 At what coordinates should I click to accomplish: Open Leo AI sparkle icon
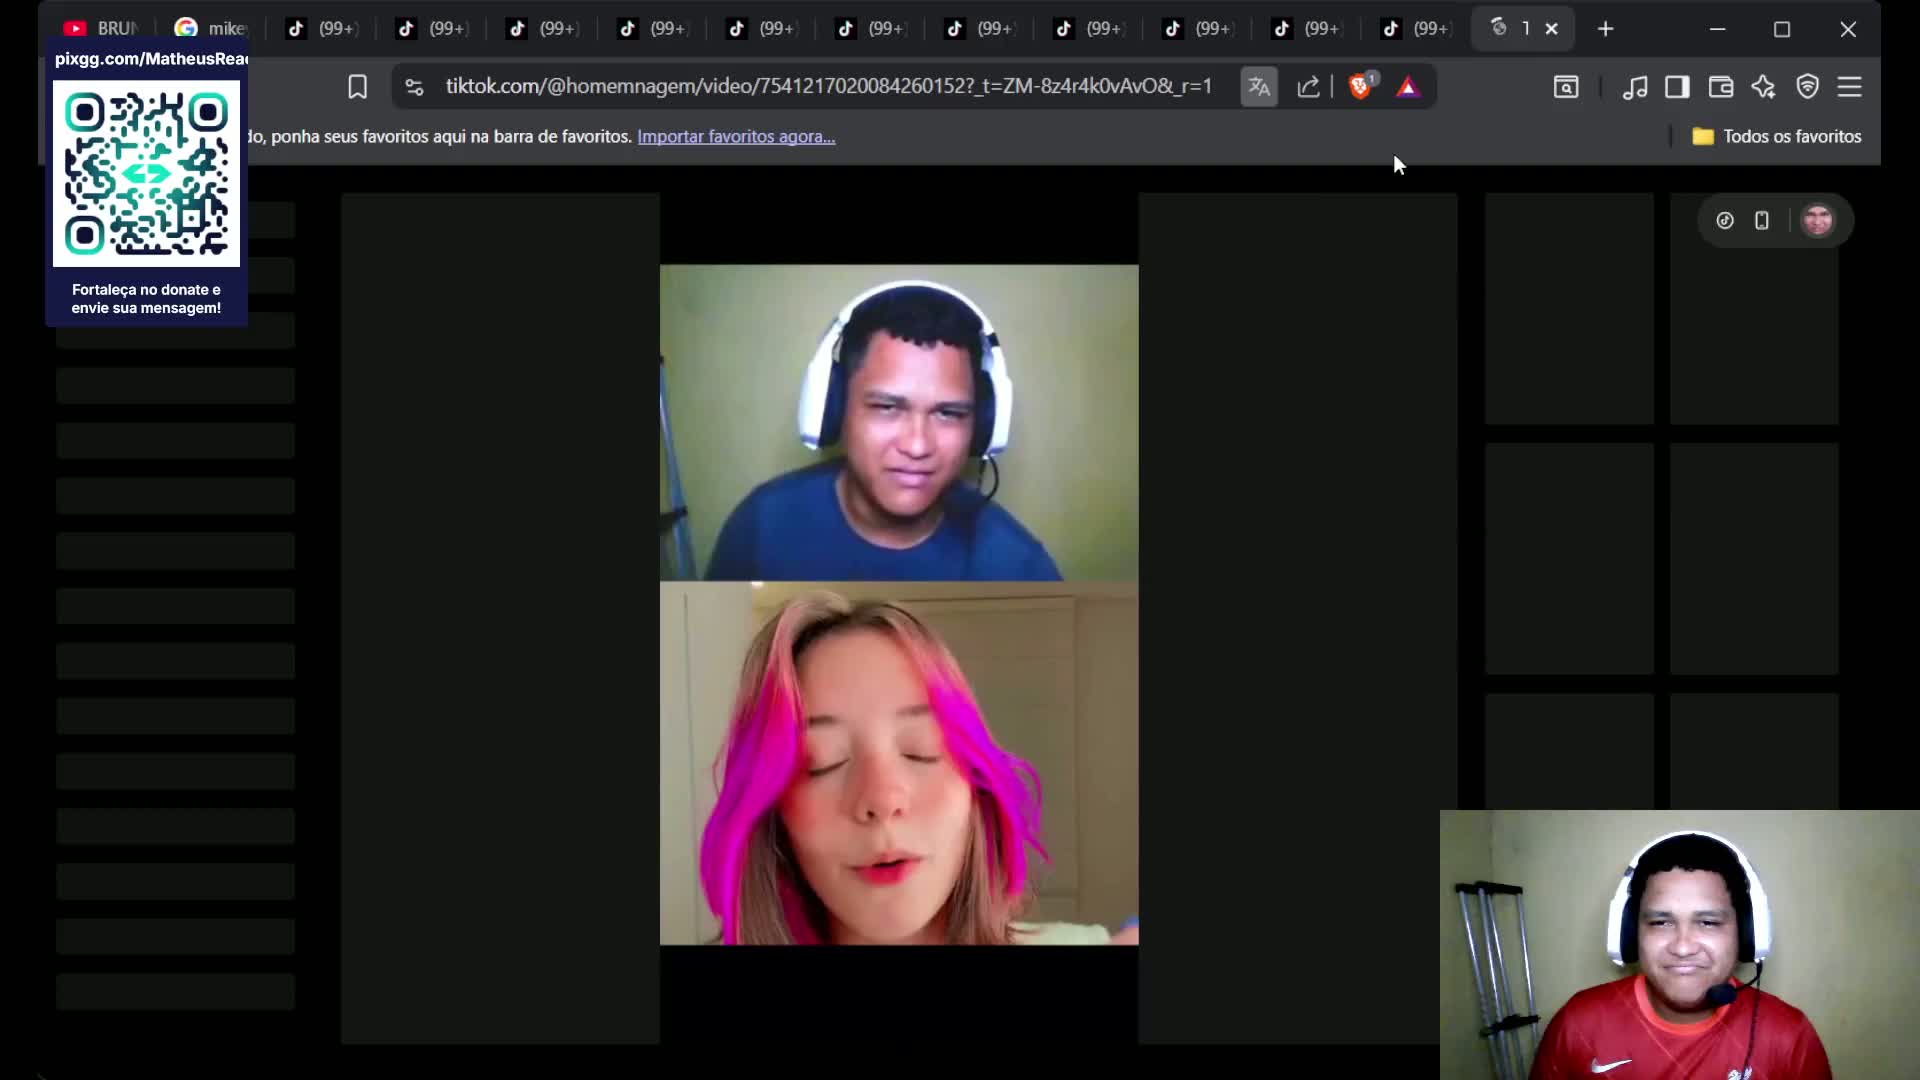click(1764, 87)
